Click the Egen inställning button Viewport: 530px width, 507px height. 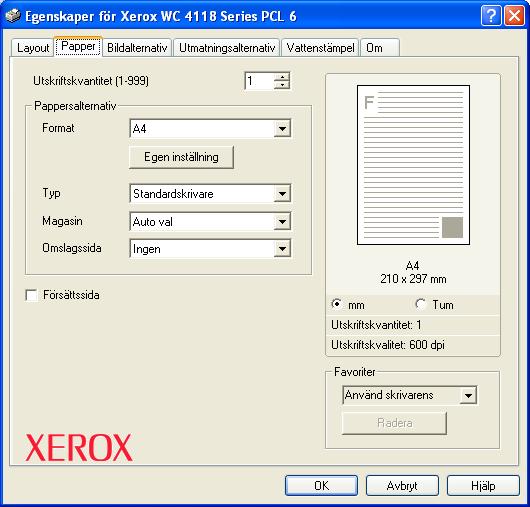click(181, 157)
